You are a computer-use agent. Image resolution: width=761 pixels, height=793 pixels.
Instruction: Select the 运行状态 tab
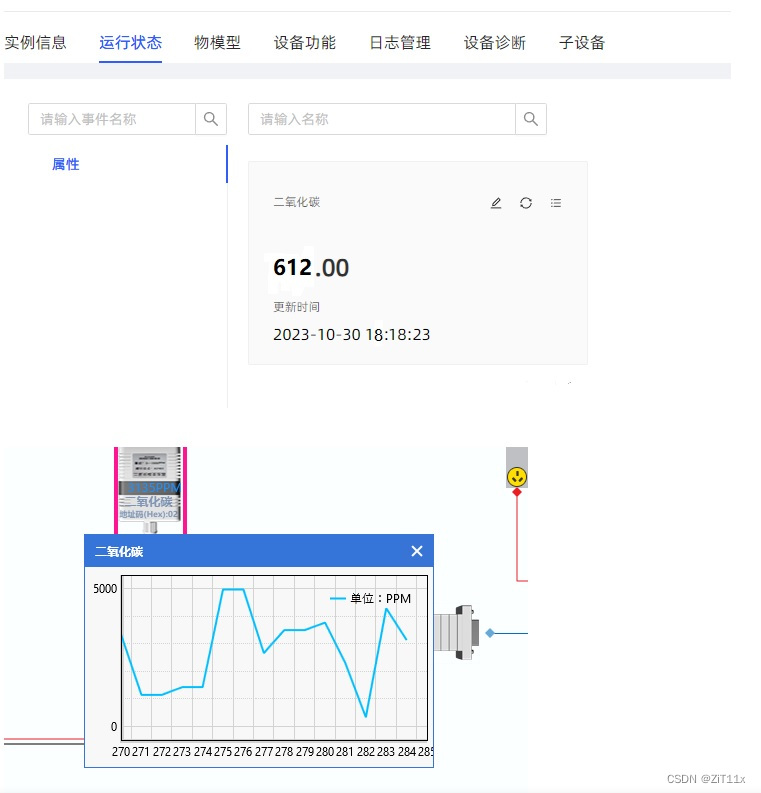coord(130,42)
